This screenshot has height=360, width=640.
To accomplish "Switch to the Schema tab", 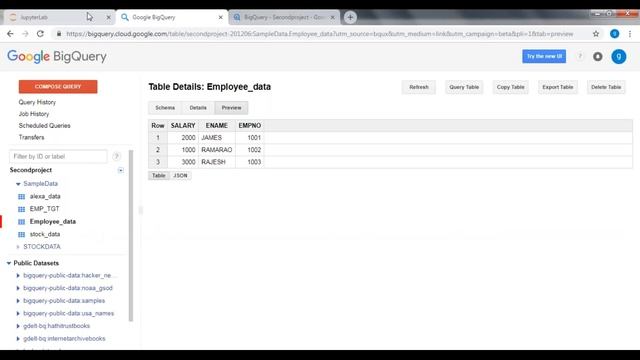I will coord(165,108).
